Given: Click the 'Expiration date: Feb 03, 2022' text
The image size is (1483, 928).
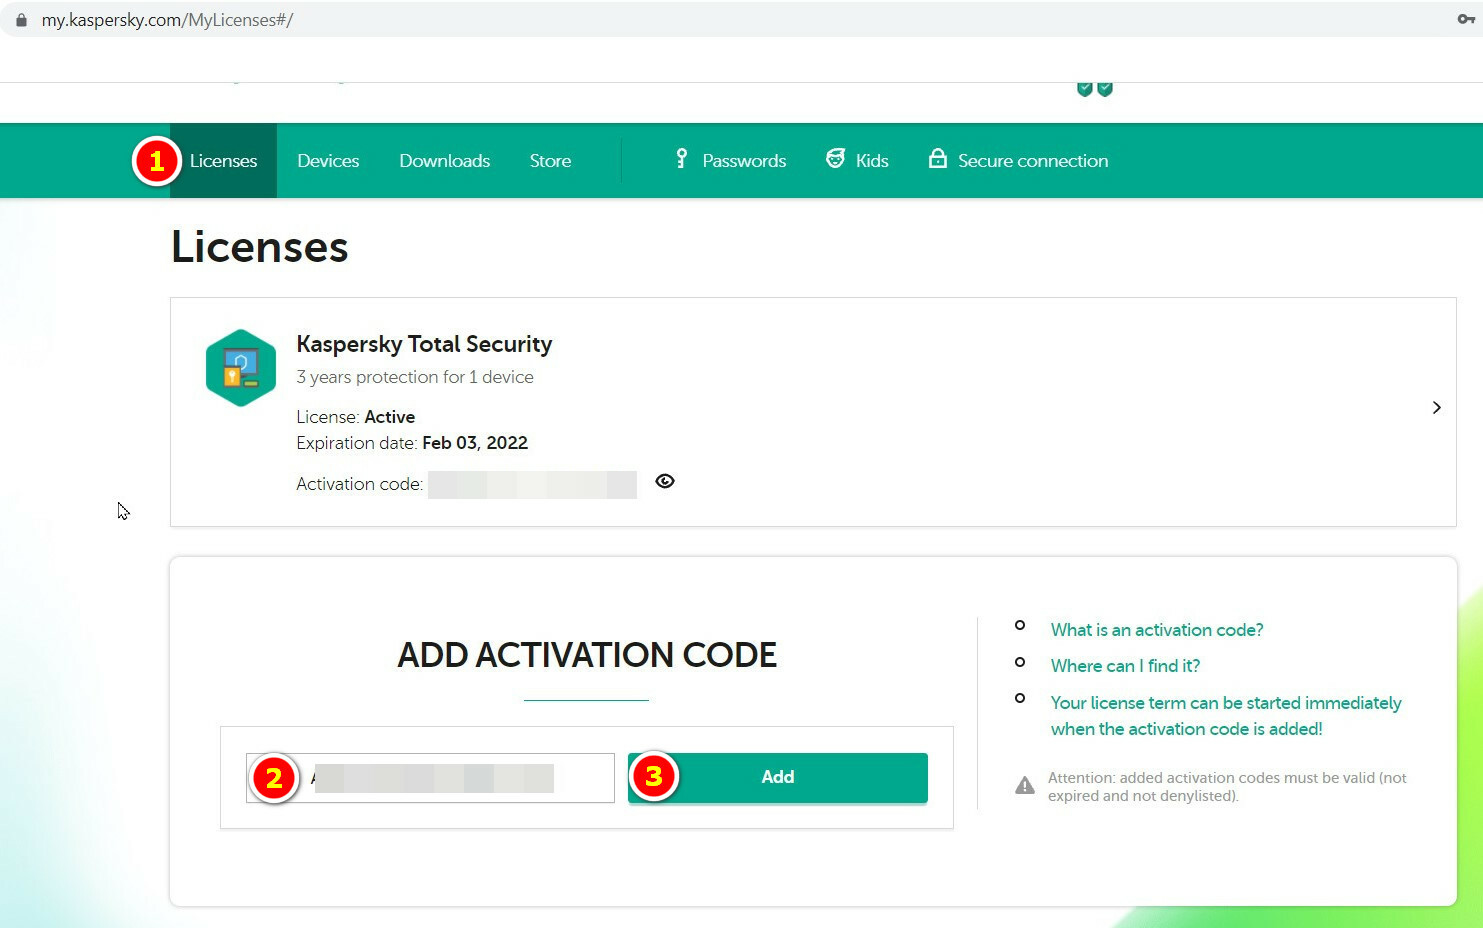Looking at the screenshot, I should point(412,443).
